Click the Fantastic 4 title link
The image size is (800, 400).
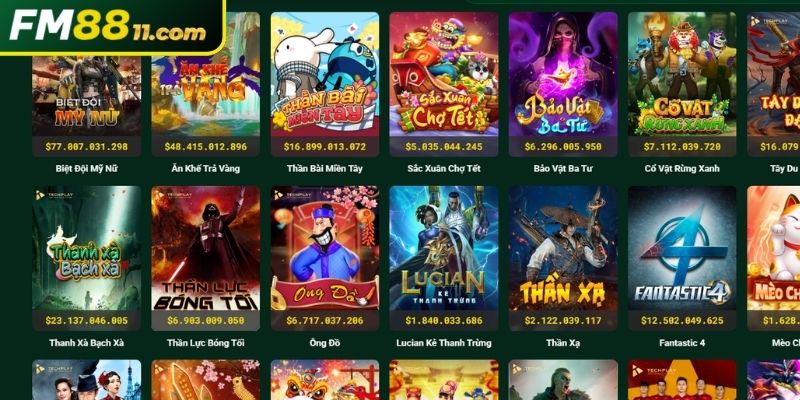(x=682, y=343)
